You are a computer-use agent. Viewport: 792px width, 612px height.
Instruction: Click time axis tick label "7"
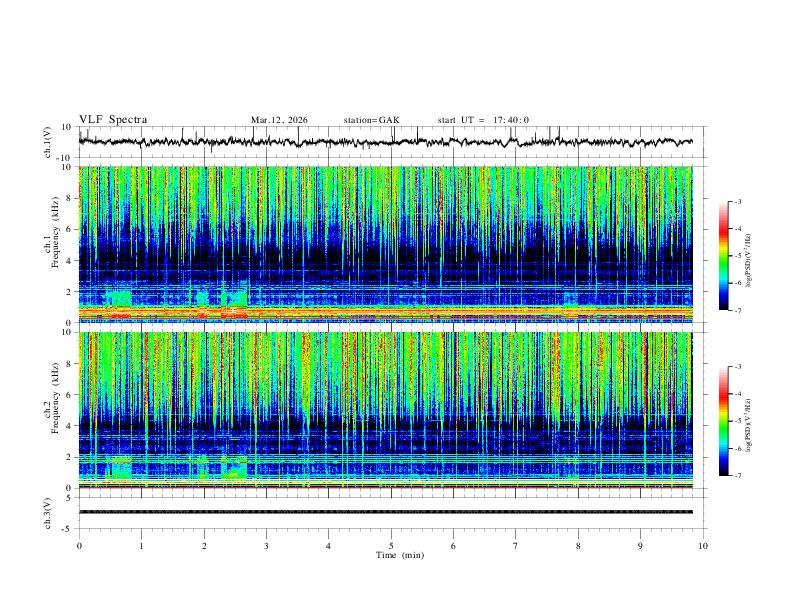coord(516,546)
